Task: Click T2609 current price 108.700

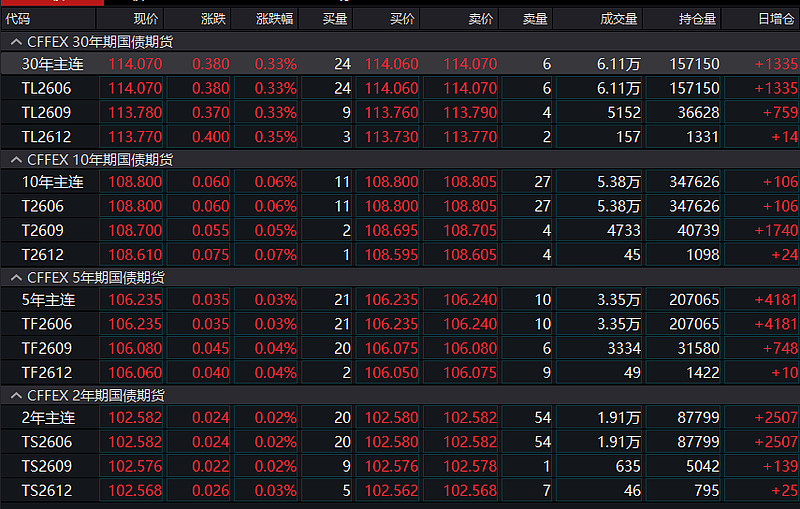Action: pyautogui.click(x=135, y=230)
